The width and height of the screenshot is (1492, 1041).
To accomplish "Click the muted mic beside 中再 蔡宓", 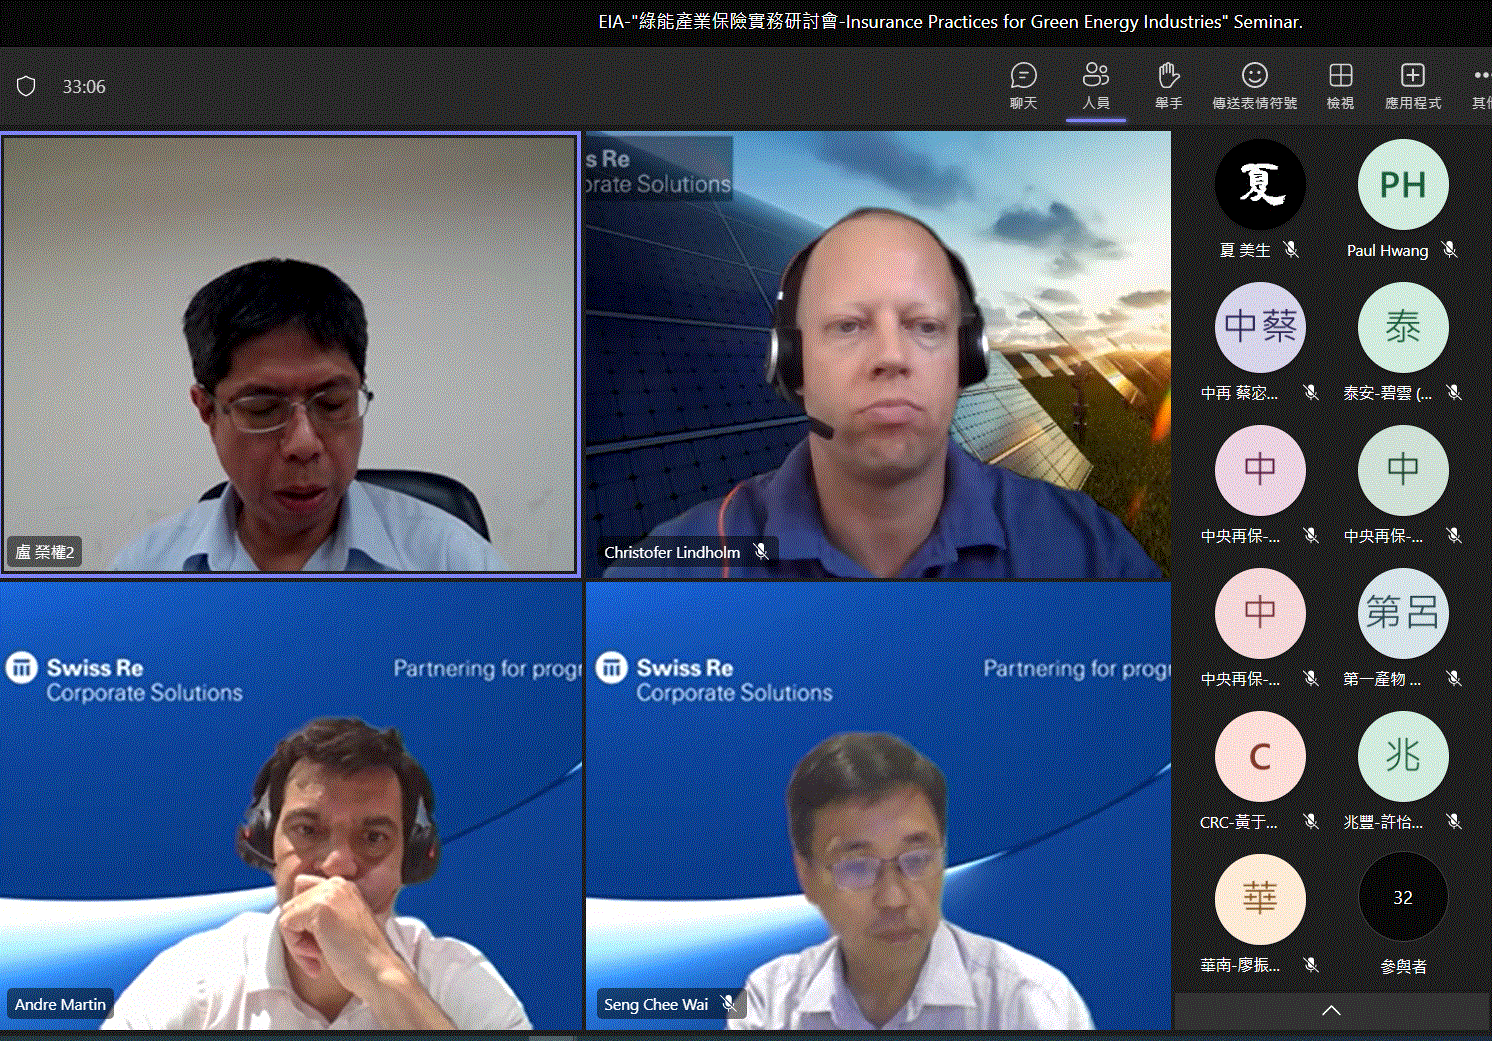I will (x=1311, y=393).
